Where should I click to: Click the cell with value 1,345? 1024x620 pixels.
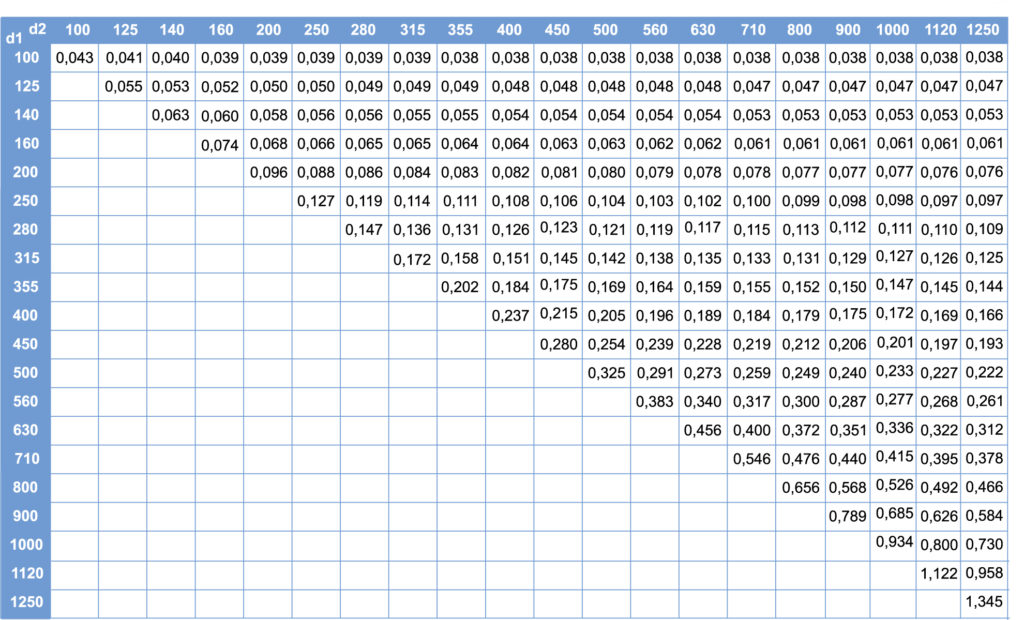[984, 602]
